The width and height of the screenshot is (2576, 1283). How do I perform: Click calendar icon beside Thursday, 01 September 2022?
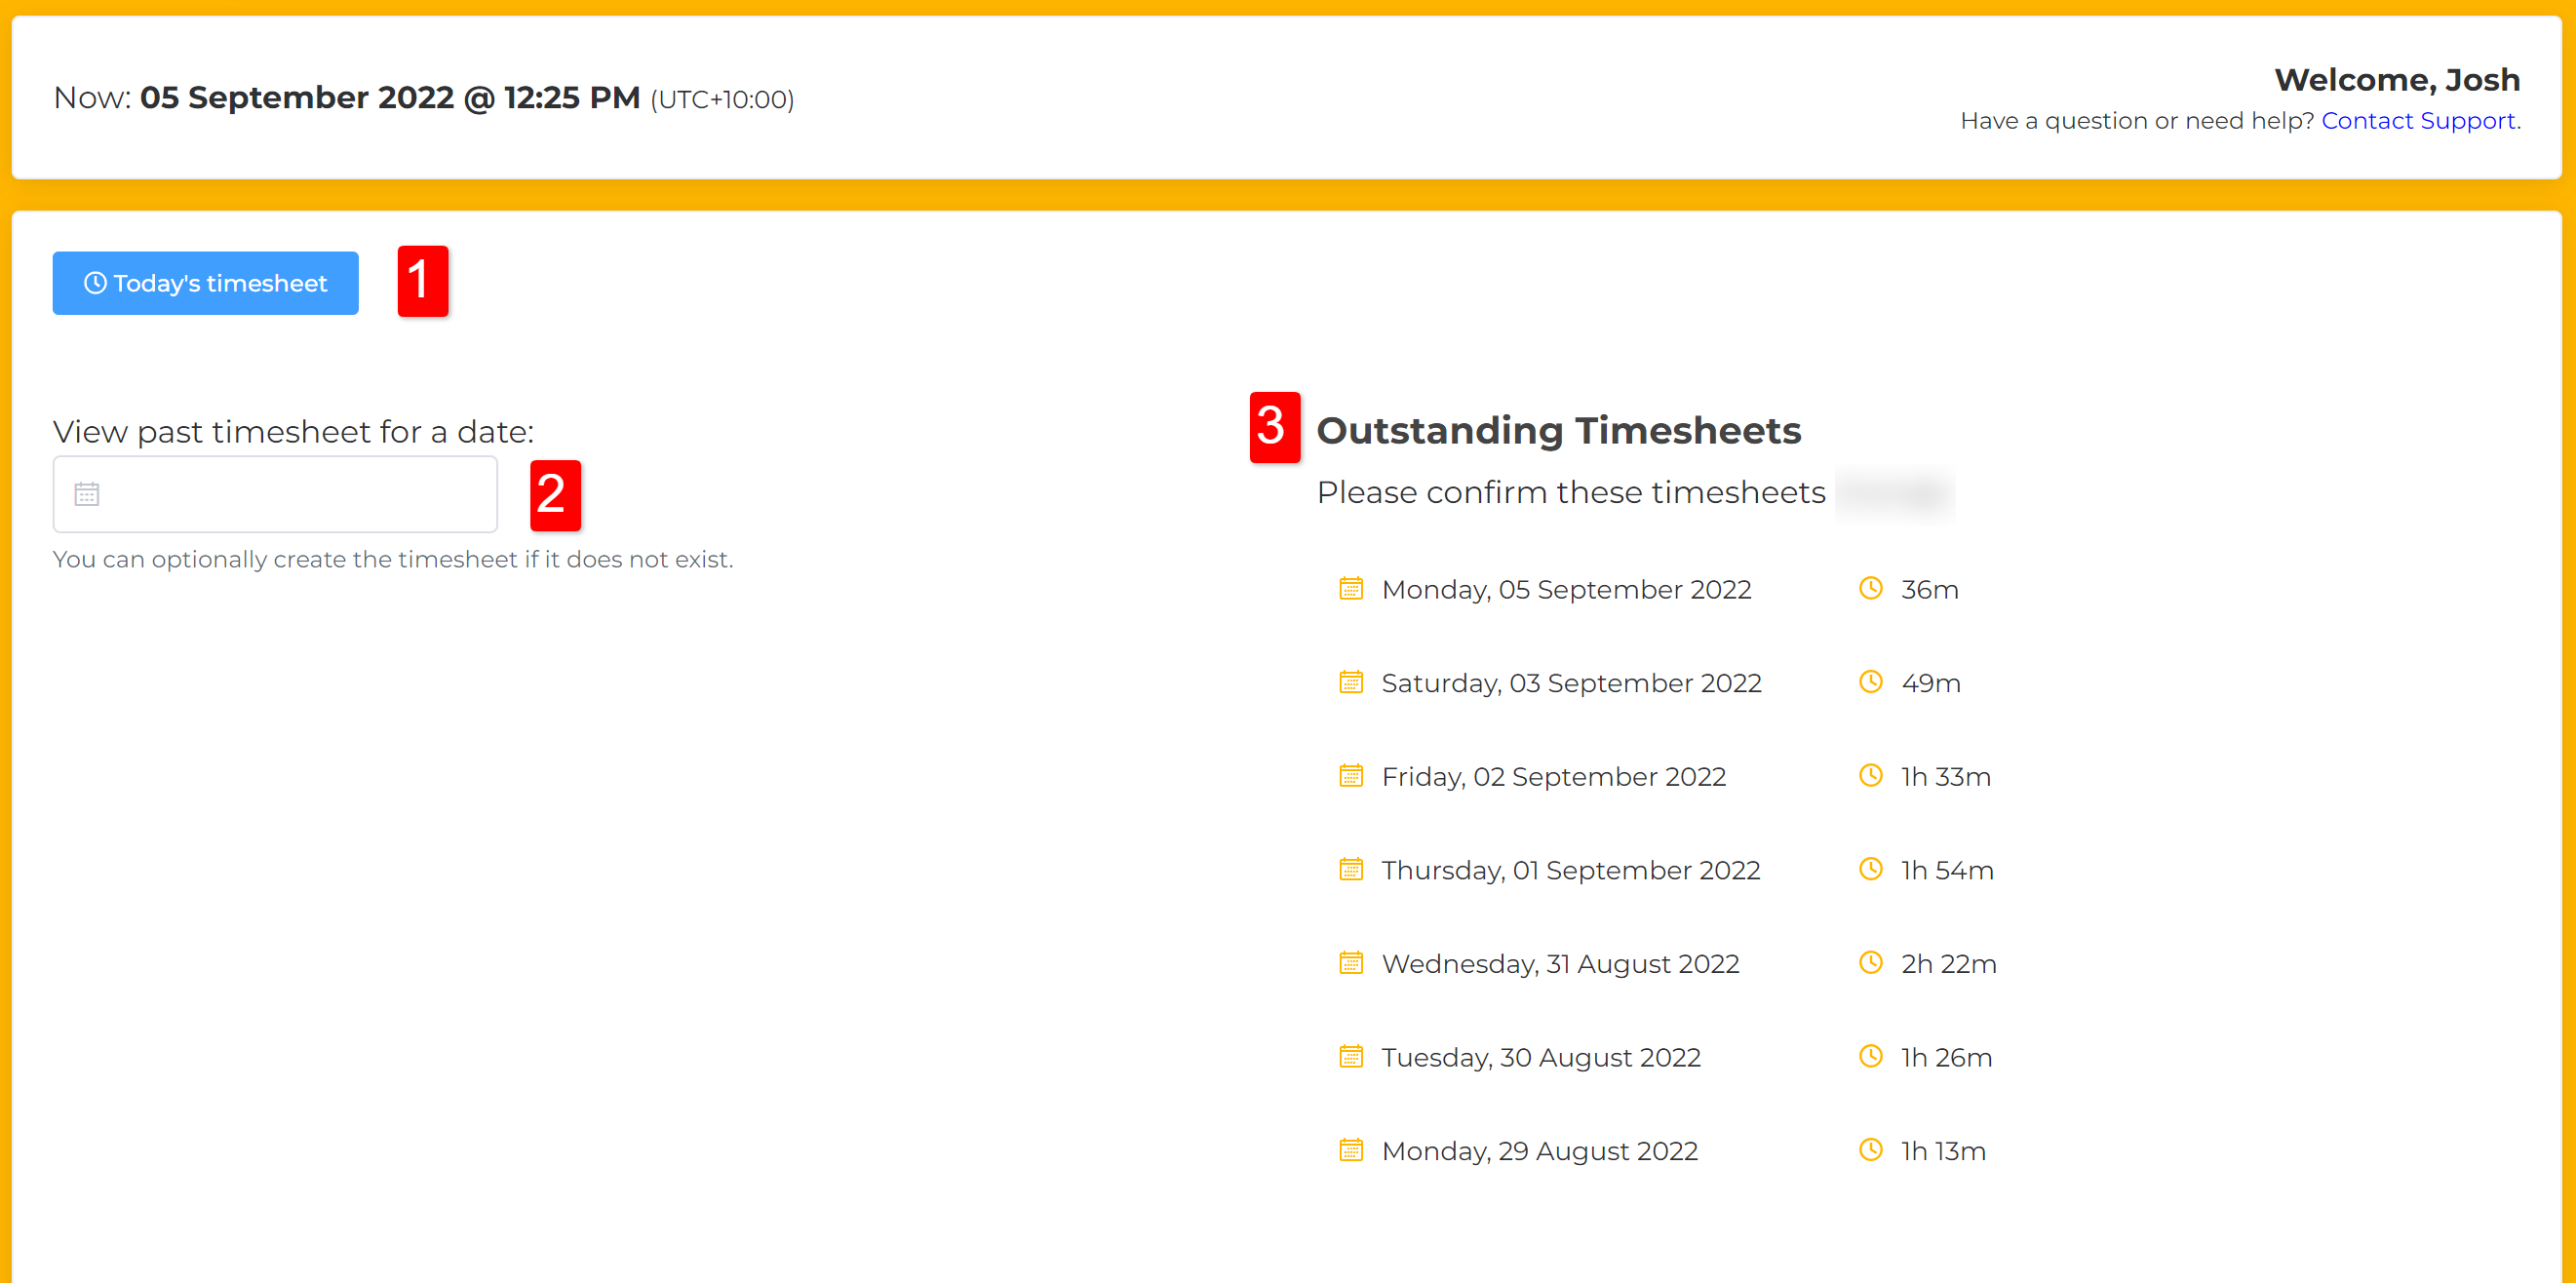(x=1350, y=869)
